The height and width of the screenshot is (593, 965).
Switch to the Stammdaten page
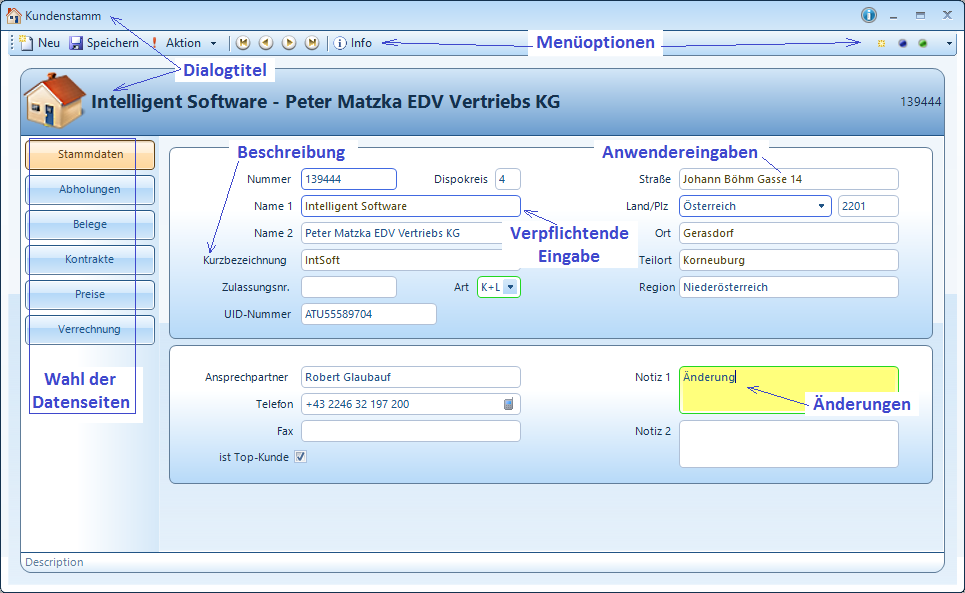pyautogui.click(x=90, y=154)
